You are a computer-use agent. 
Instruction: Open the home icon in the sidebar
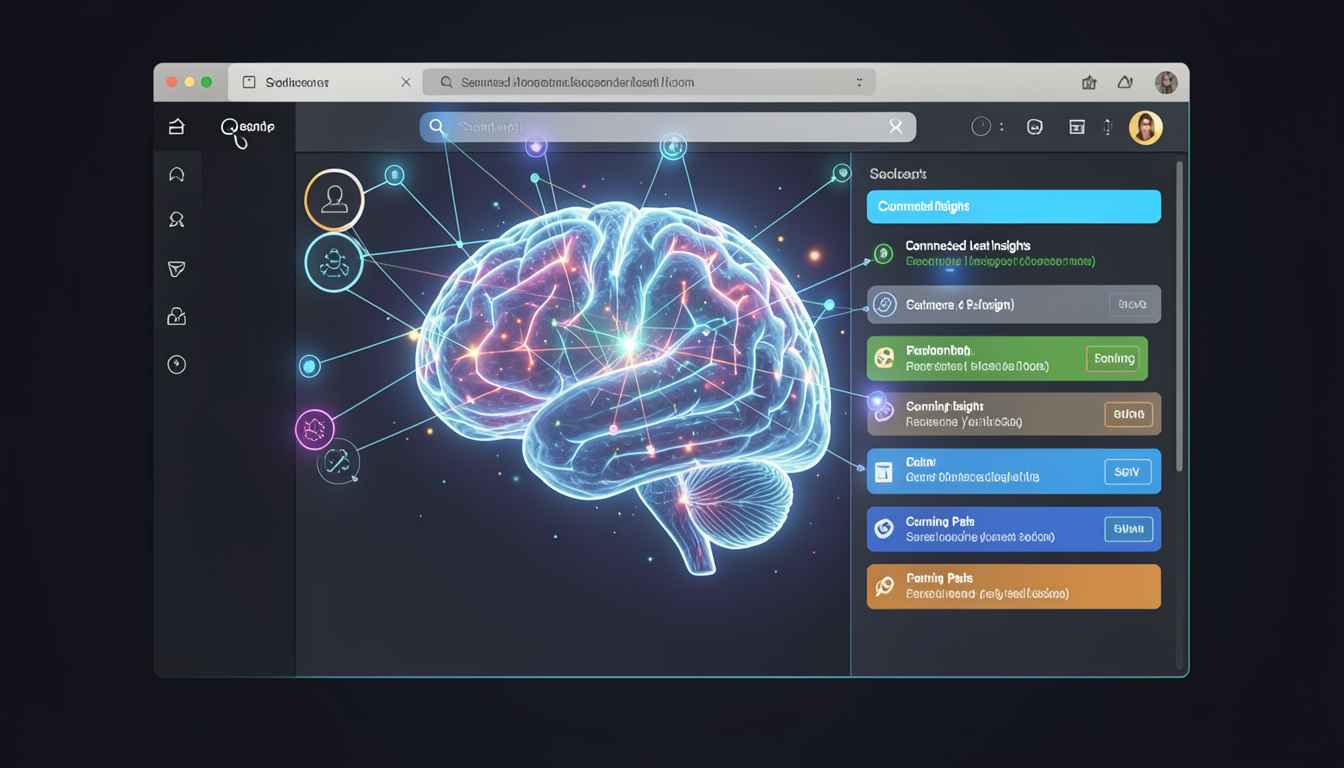(x=177, y=126)
